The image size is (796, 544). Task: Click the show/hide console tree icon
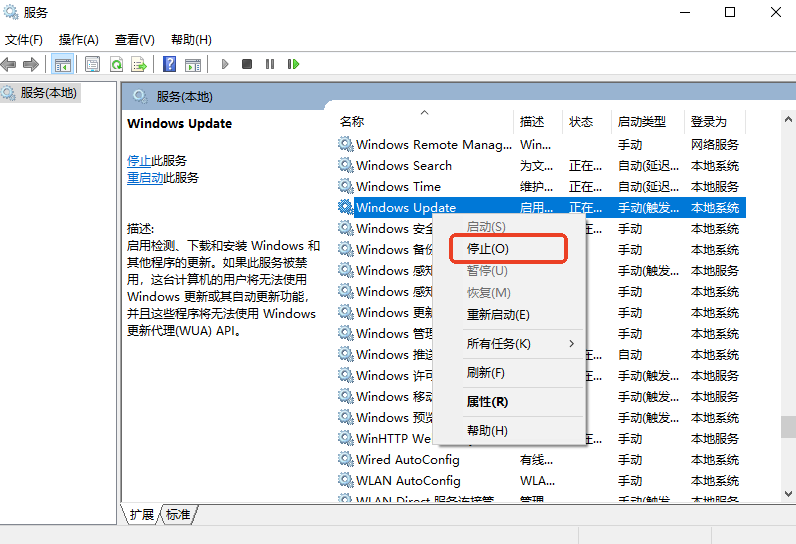[x=62, y=64]
